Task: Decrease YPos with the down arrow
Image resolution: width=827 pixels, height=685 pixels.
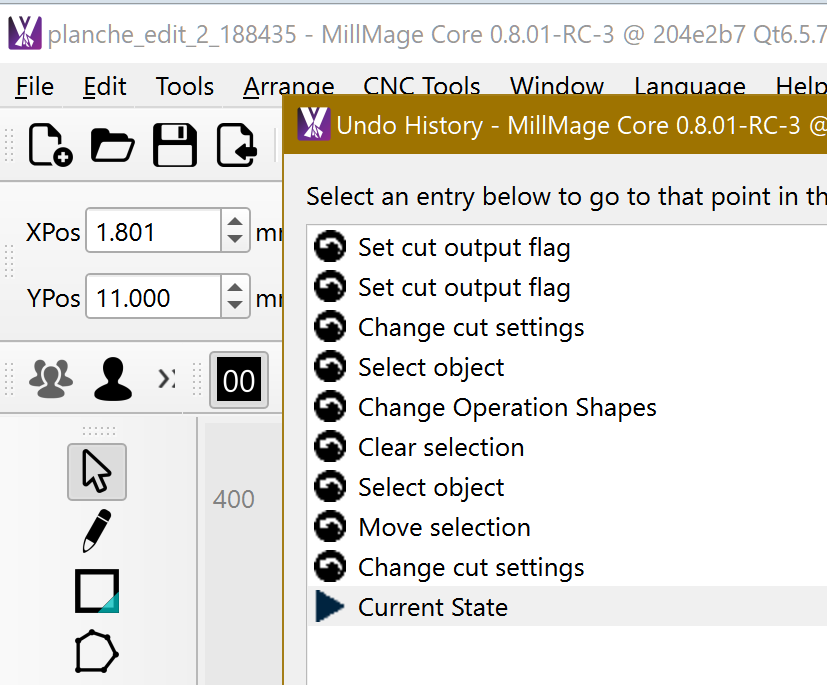Action: (234, 306)
